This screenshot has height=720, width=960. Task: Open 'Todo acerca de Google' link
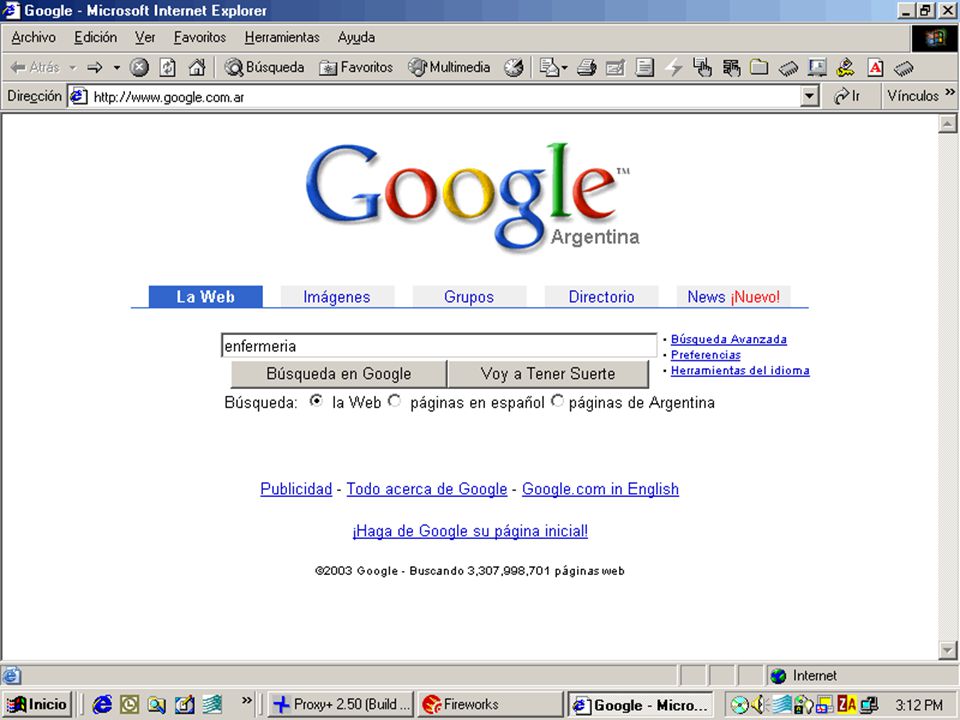pyautogui.click(x=427, y=489)
